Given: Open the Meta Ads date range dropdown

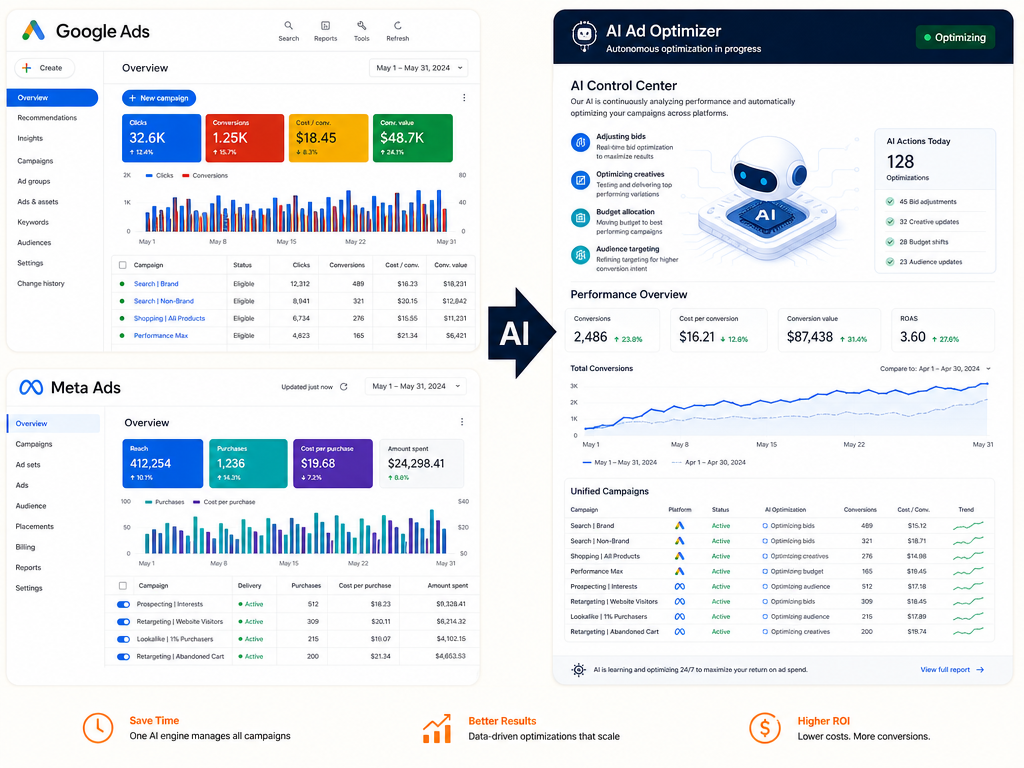Looking at the screenshot, I should point(415,386).
